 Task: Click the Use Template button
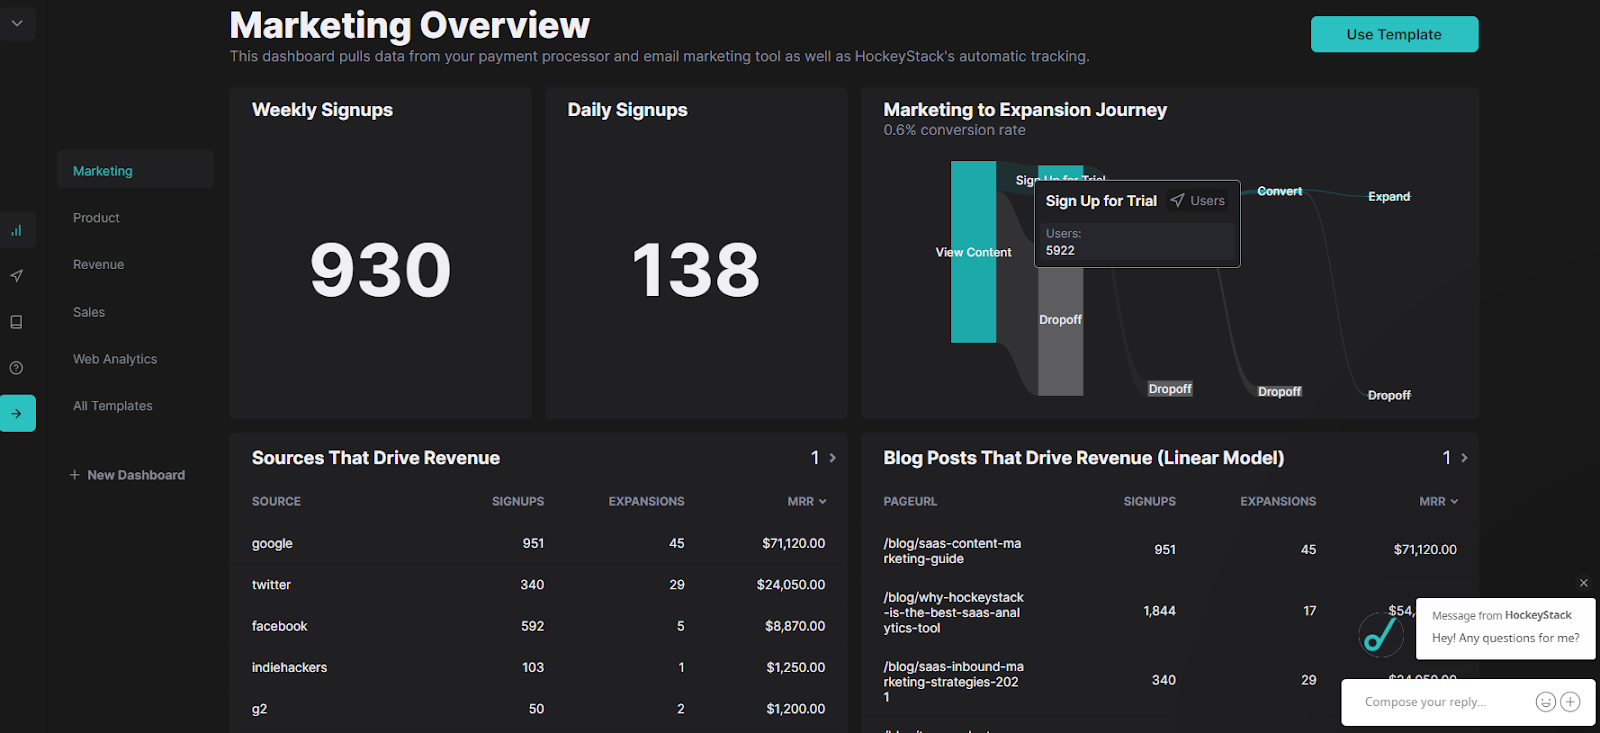click(x=1394, y=34)
